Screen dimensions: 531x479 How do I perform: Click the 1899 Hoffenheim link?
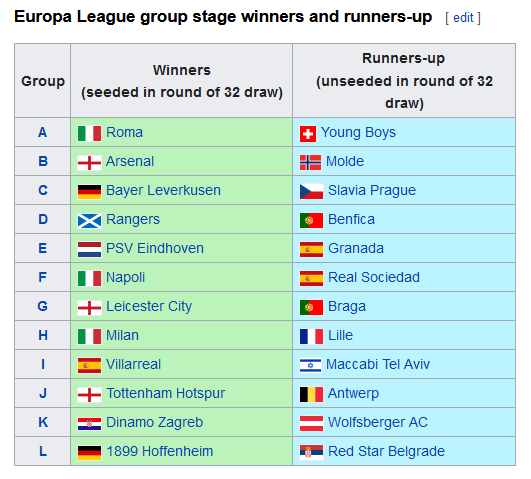pos(160,451)
